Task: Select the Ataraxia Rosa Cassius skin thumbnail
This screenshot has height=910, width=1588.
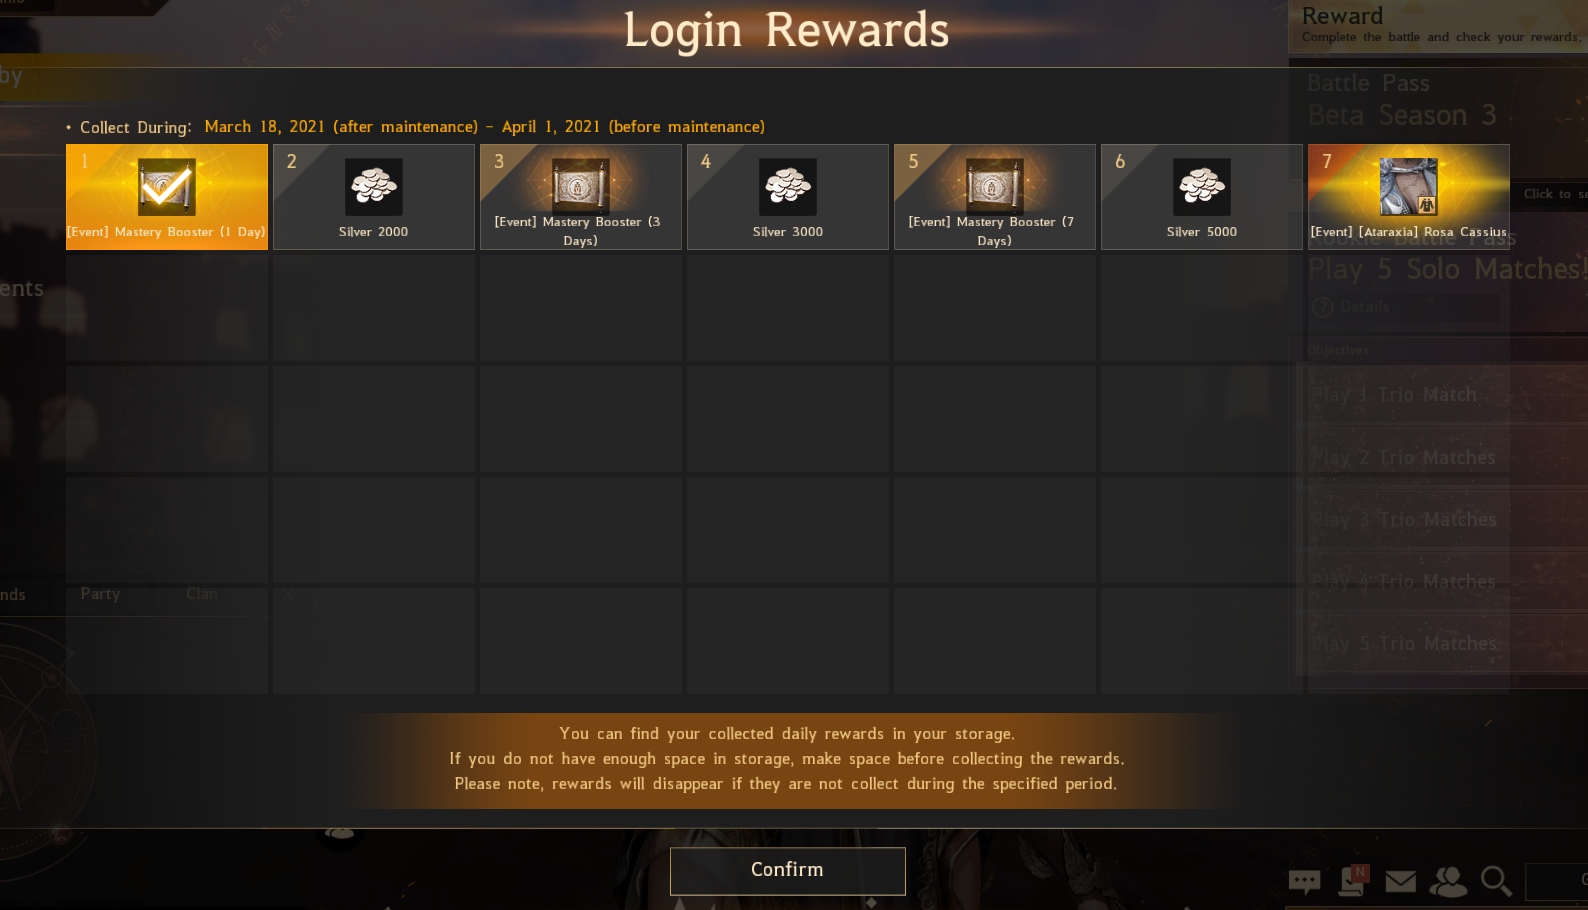Action: (x=1408, y=187)
